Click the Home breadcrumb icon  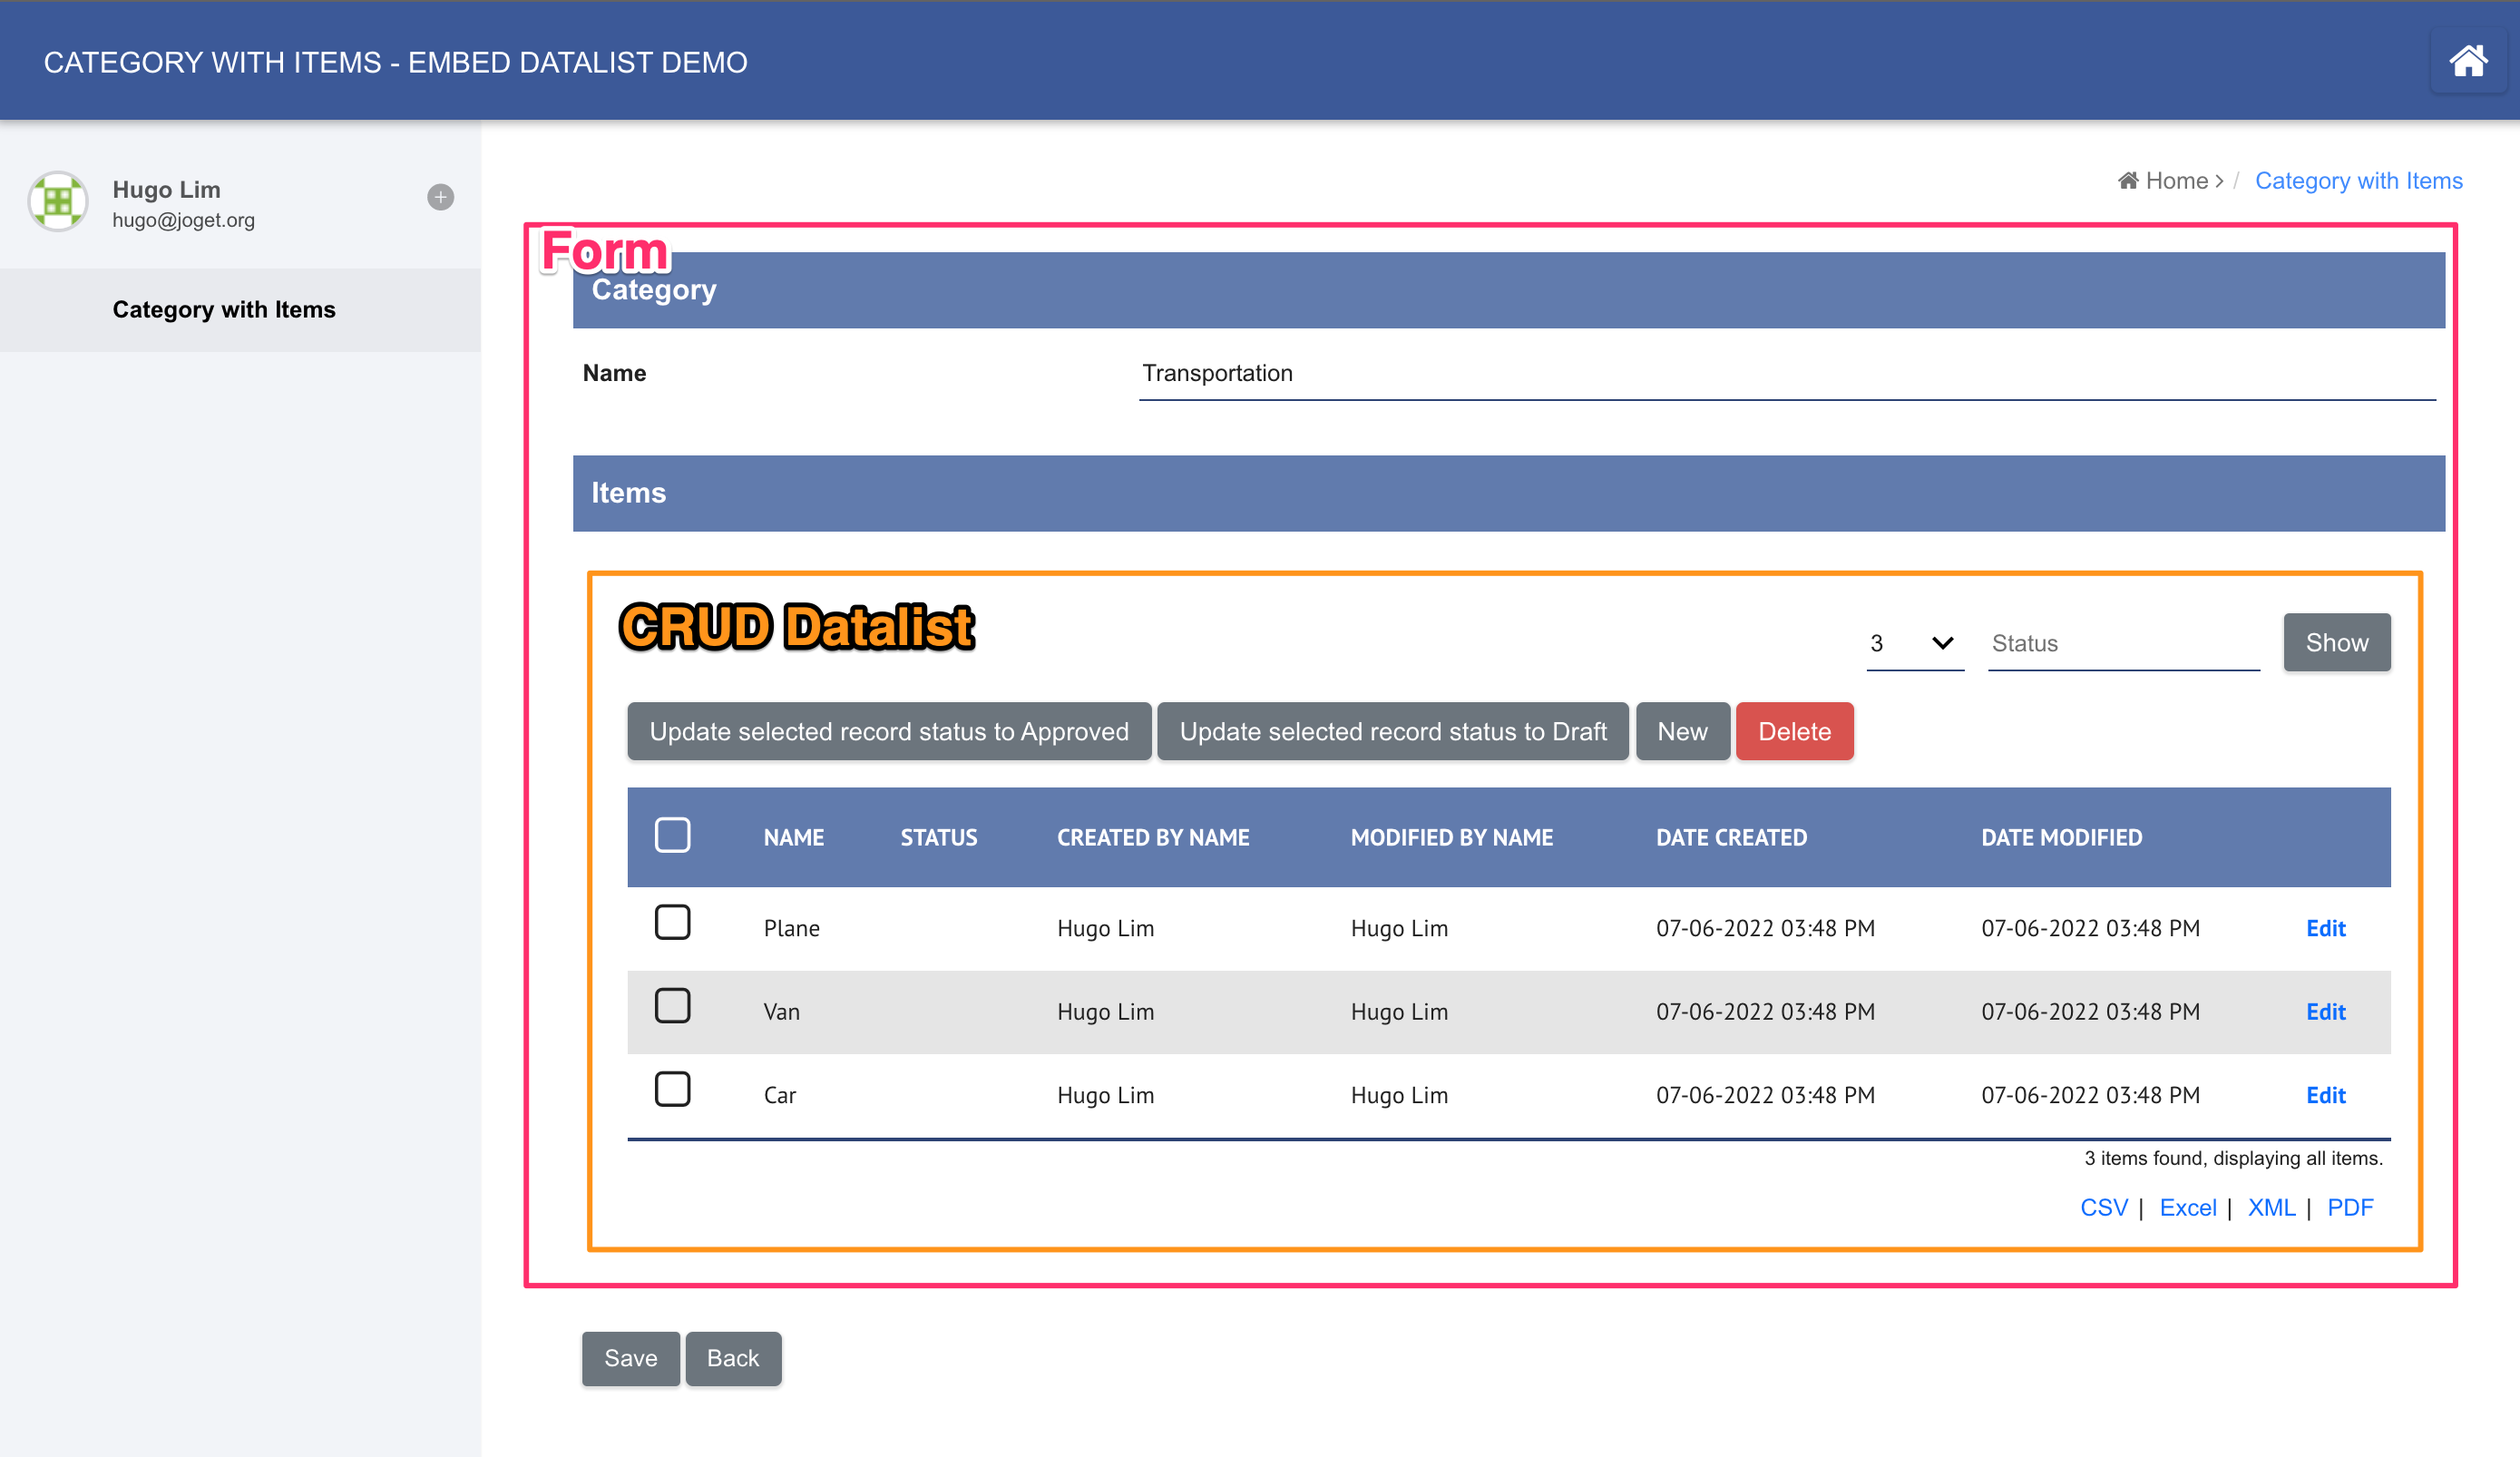coord(2127,181)
